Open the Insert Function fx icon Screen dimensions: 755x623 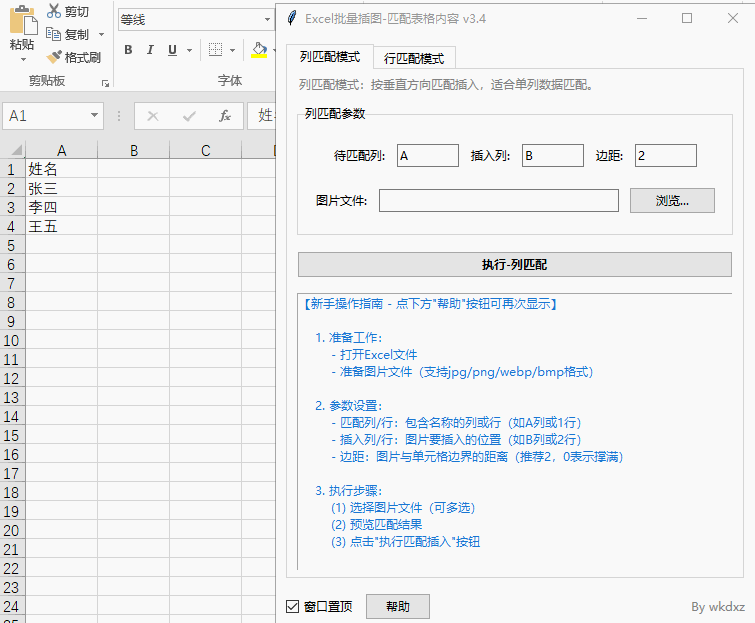click(224, 116)
